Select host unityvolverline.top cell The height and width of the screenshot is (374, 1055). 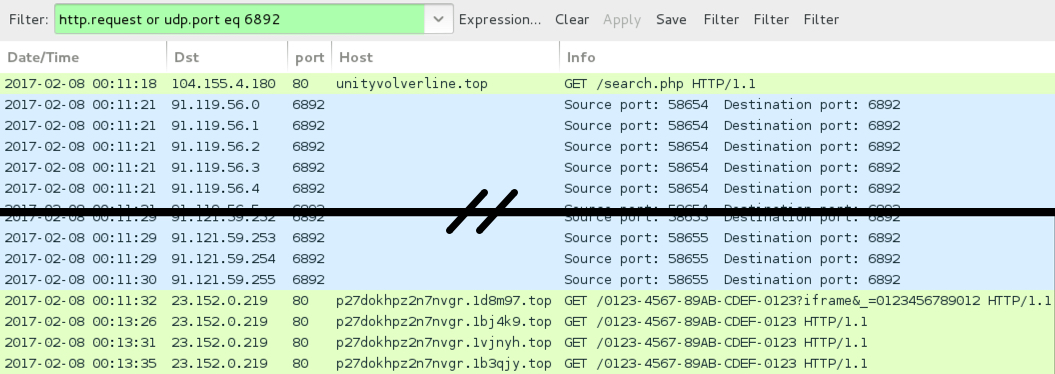pos(412,84)
